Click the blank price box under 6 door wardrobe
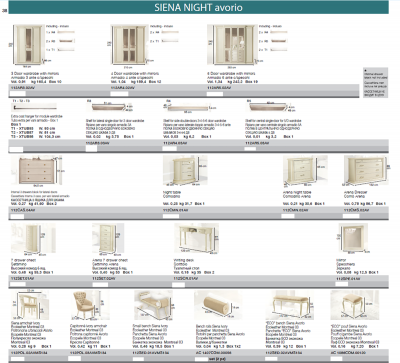 point(215,94)
